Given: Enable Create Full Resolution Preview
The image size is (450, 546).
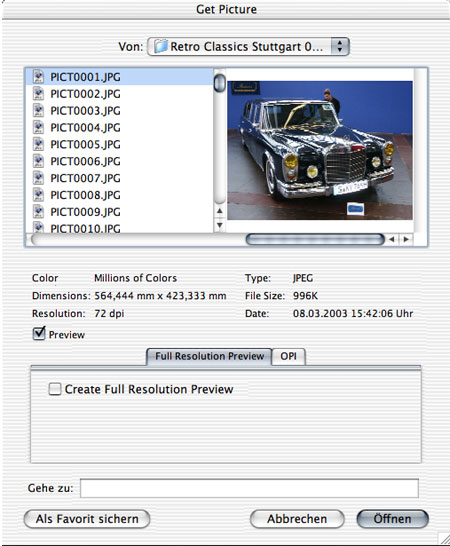Looking at the screenshot, I should pos(55,389).
